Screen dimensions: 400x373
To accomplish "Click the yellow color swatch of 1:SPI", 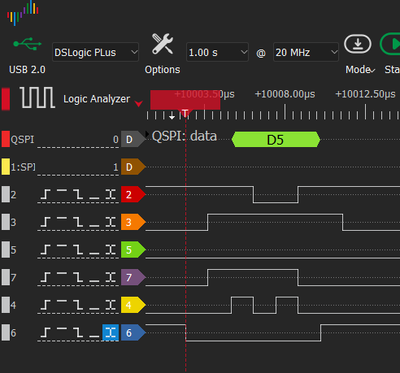I will [x=6, y=167].
